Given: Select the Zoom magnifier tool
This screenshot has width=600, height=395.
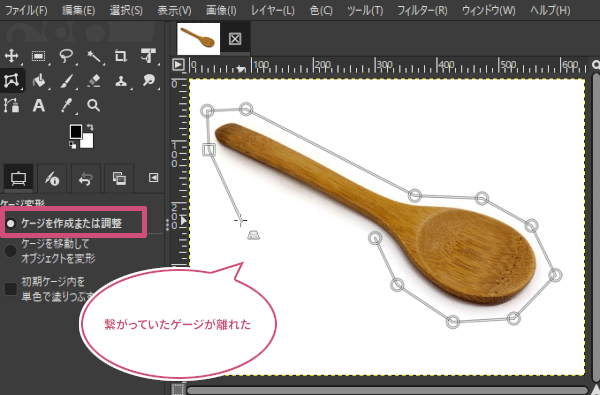Looking at the screenshot, I should coord(94,105).
